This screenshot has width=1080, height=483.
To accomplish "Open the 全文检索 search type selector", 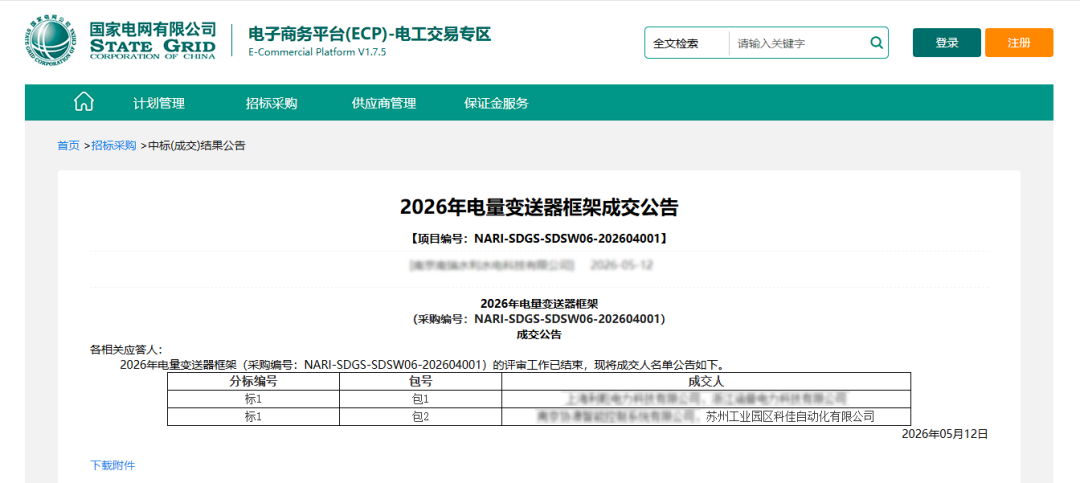I will pyautogui.click(x=676, y=43).
